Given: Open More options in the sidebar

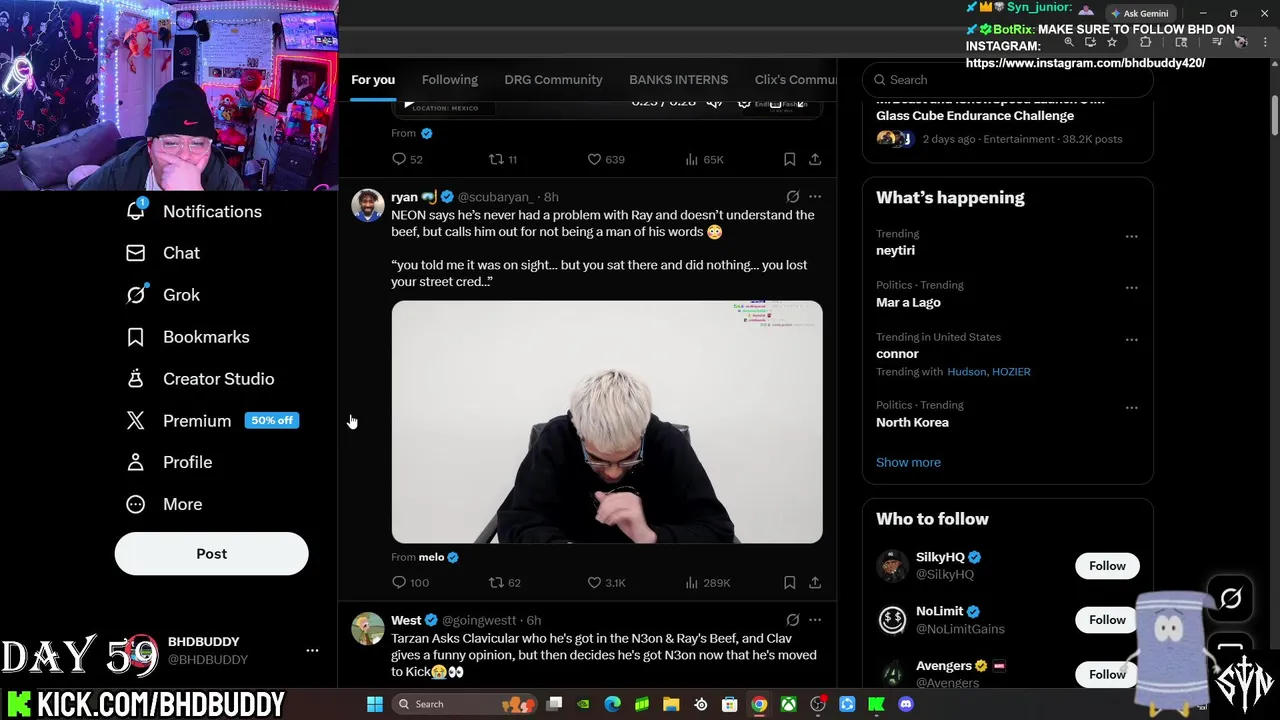Looking at the screenshot, I should pyautogui.click(x=165, y=504).
